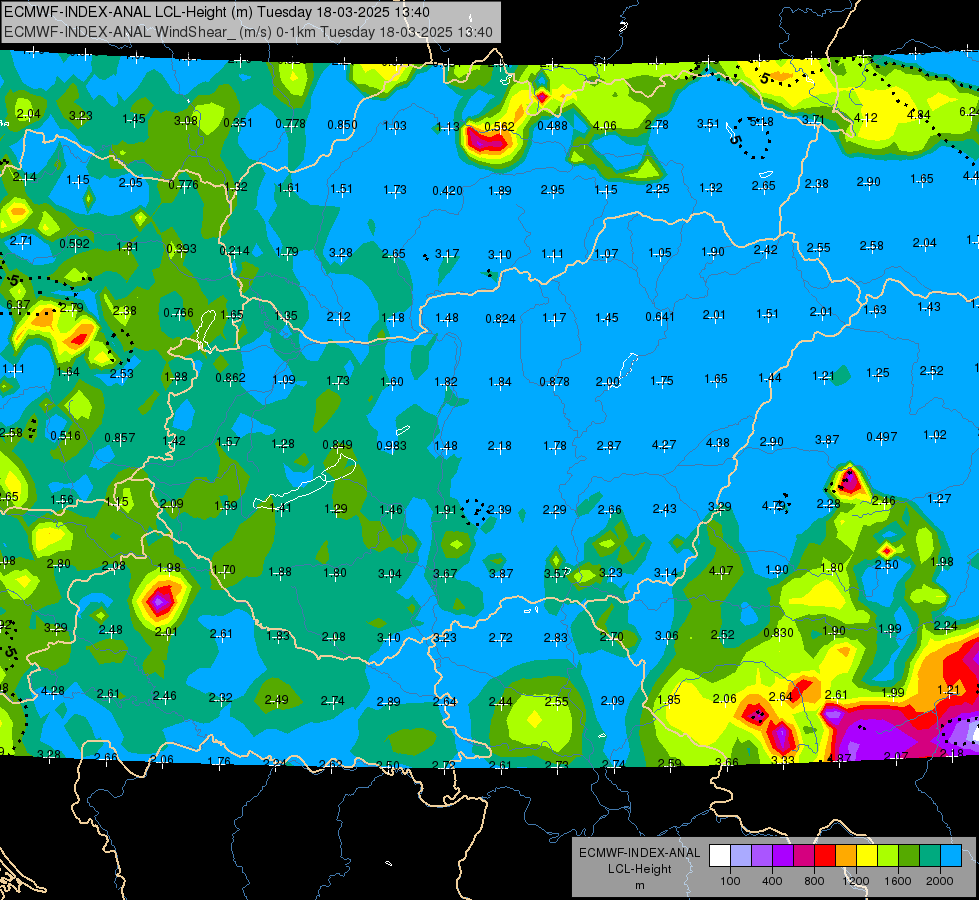Click the wind shear value 0.778

(290, 124)
